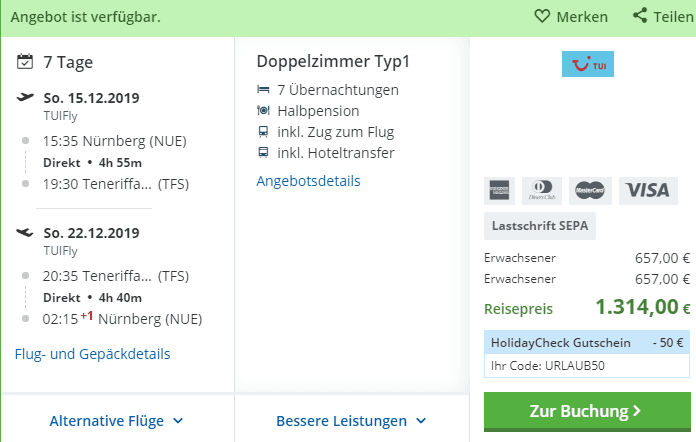Select the voucher code text URLAUB50

pos(575,366)
